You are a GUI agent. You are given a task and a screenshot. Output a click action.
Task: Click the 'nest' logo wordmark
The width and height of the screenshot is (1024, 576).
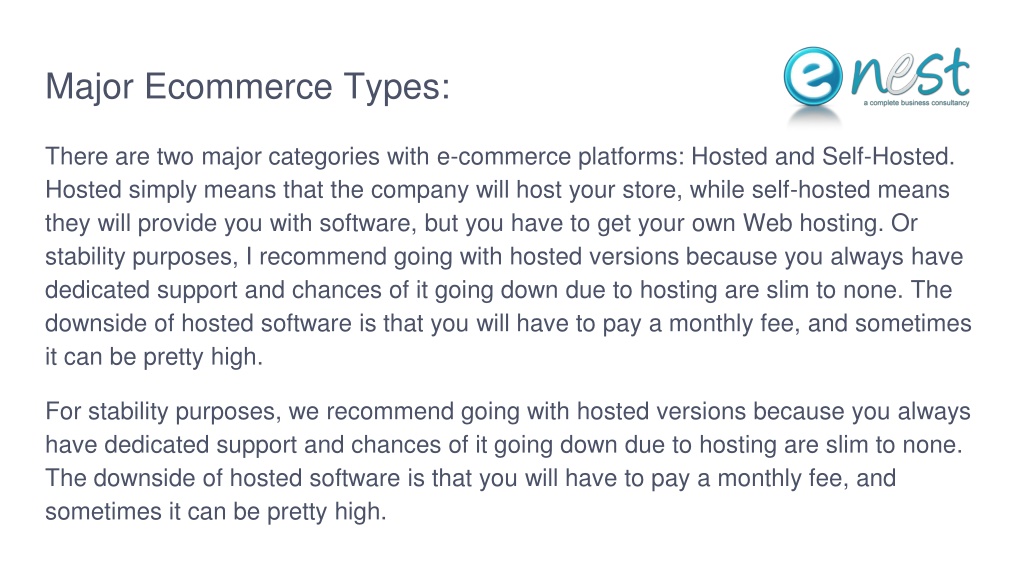pyautogui.click(x=910, y=73)
